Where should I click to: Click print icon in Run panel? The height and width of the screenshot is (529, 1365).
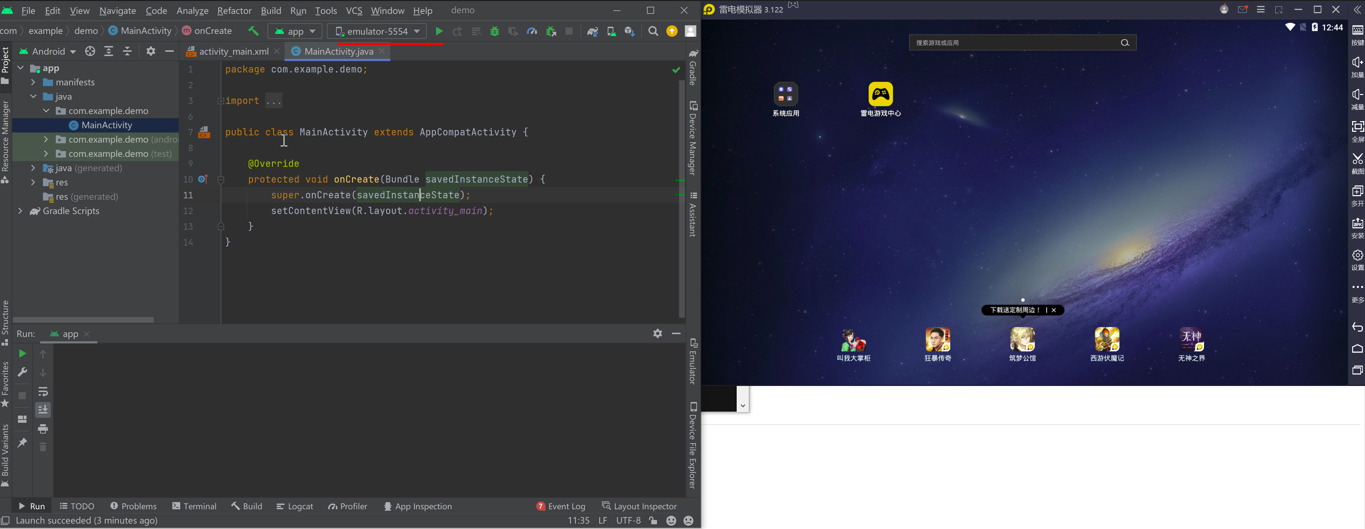point(43,428)
